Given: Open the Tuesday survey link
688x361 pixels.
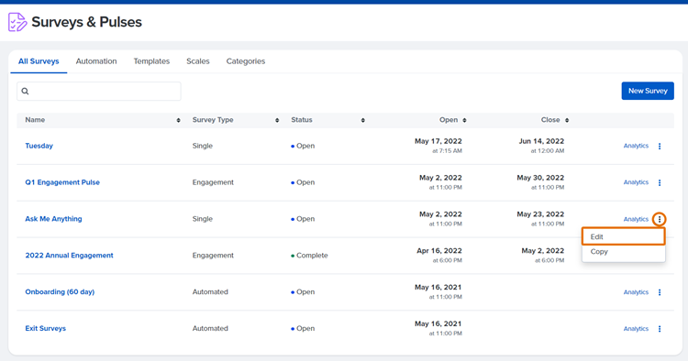Looking at the screenshot, I should pos(39,146).
